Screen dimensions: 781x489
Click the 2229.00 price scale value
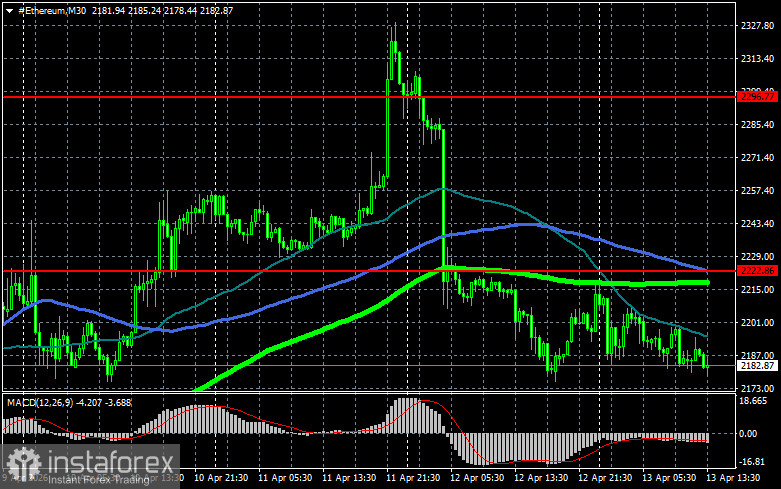(x=757, y=256)
